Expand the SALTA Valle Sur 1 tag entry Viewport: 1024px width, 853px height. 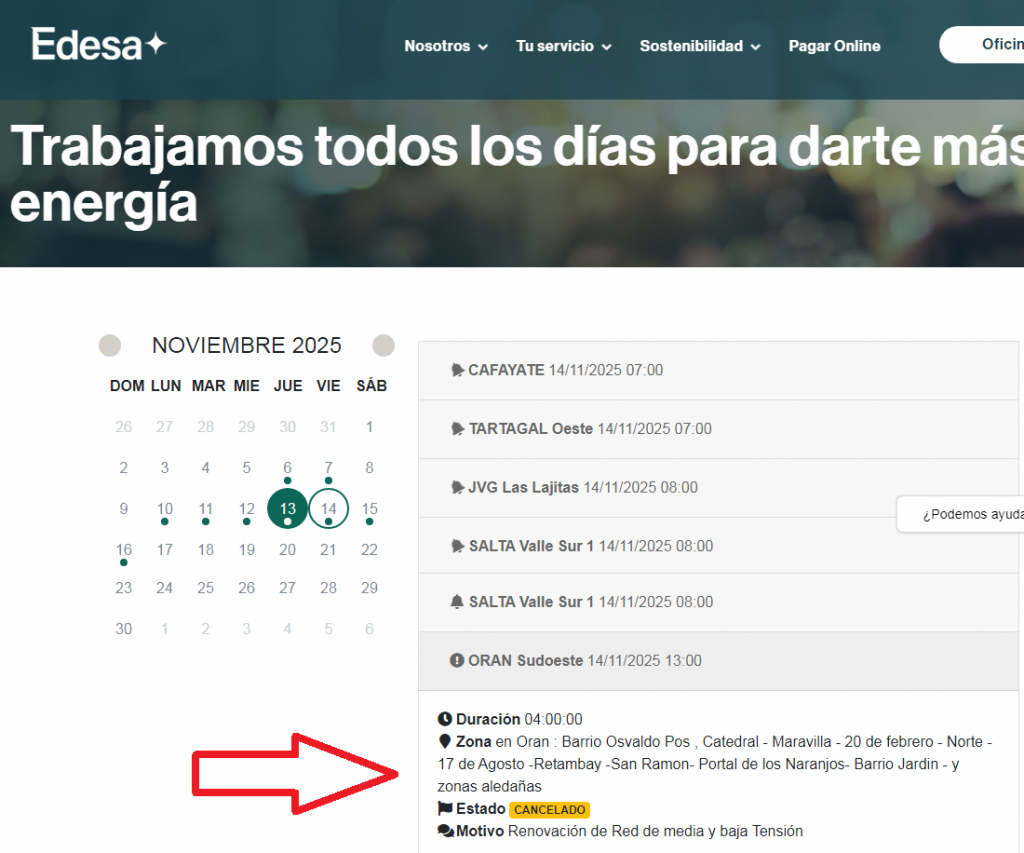pyautogui.click(x=718, y=546)
